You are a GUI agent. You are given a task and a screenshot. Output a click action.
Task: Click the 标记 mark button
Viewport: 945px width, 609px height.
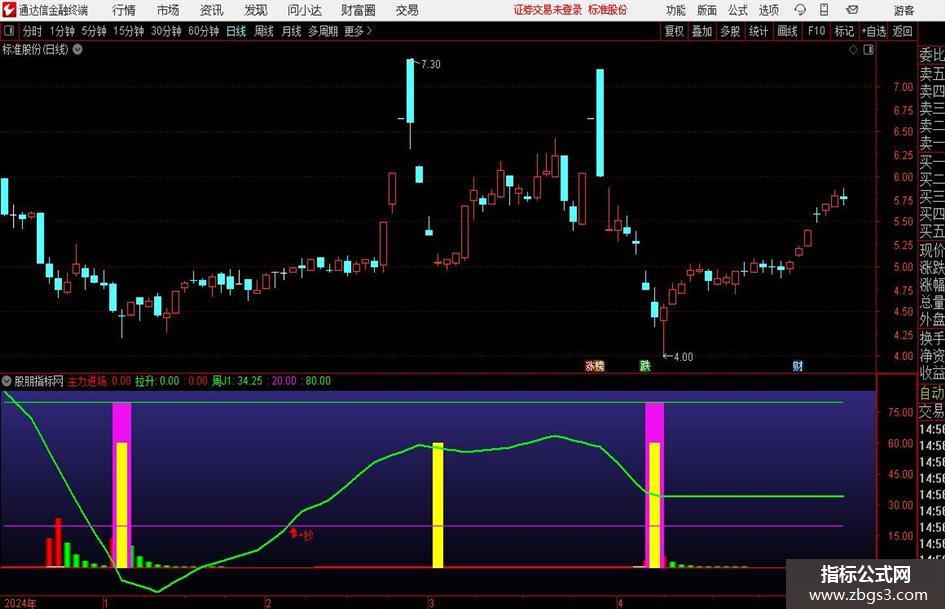pyautogui.click(x=844, y=31)
